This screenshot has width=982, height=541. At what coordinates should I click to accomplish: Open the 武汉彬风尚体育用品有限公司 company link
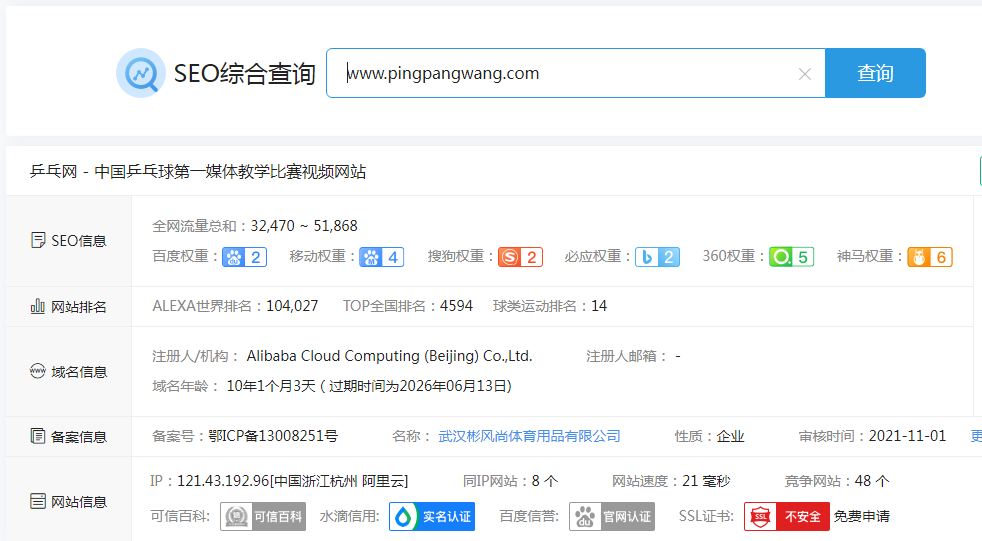pyautogui.click(x=529, y=436)
